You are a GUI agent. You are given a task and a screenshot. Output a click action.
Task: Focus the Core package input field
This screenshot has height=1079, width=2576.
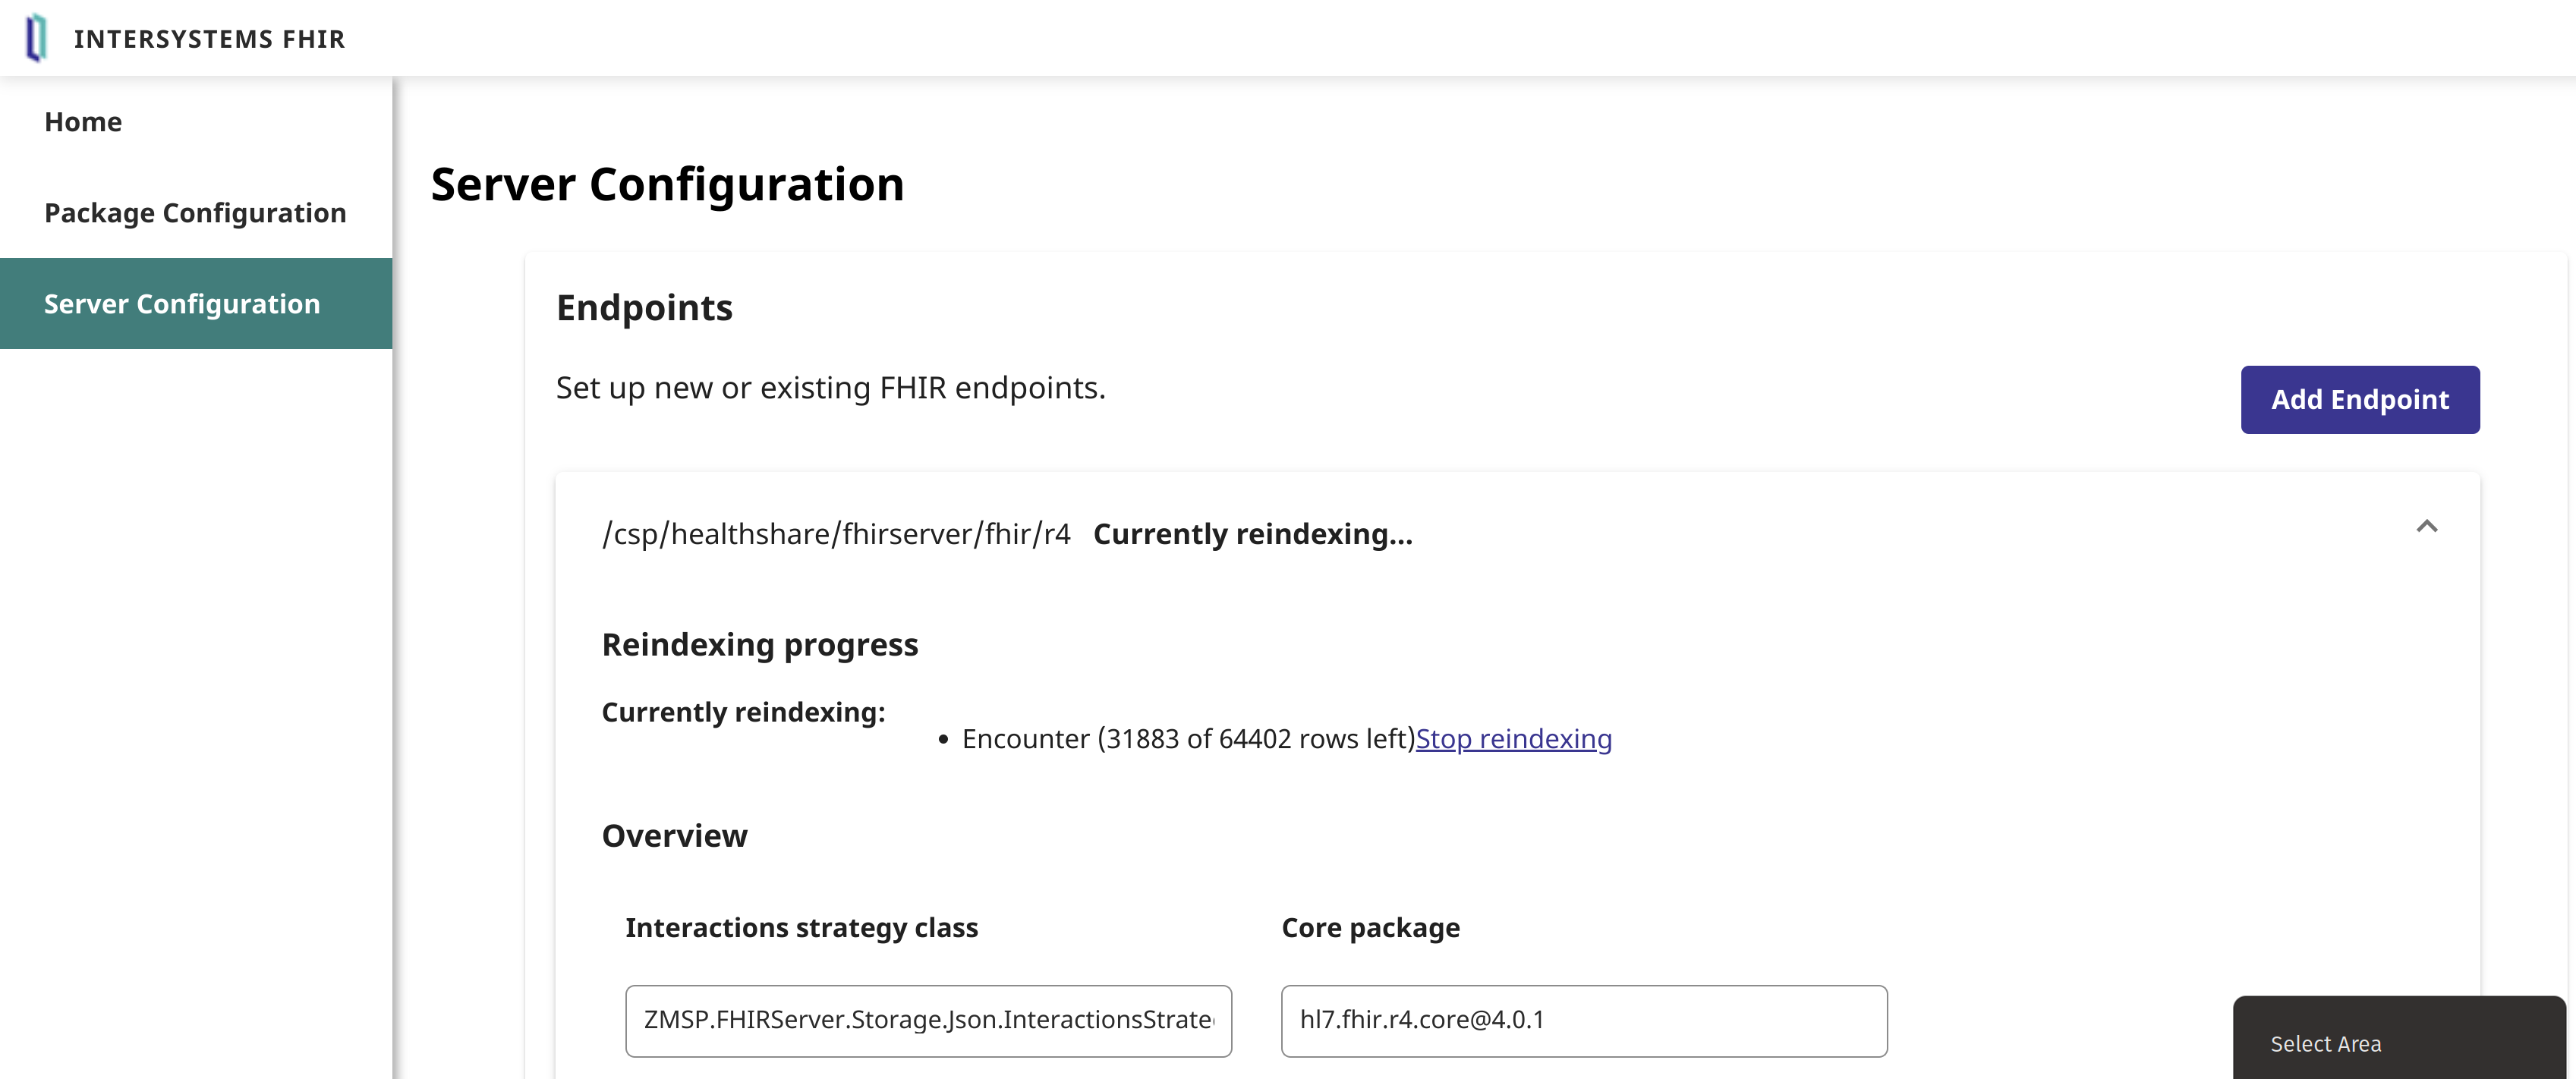(x=1583, y=1020)
